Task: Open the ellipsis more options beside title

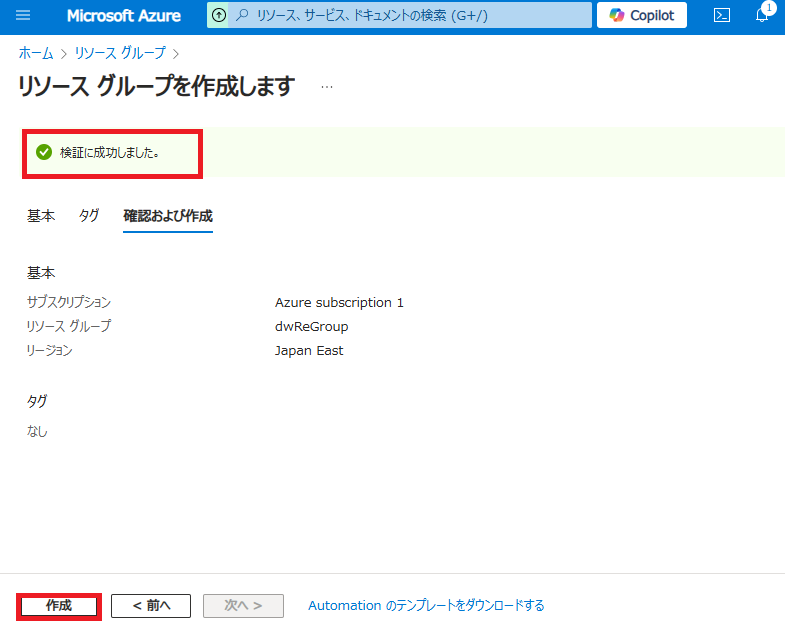Action: pyautogui.click(x=327, y=87)
